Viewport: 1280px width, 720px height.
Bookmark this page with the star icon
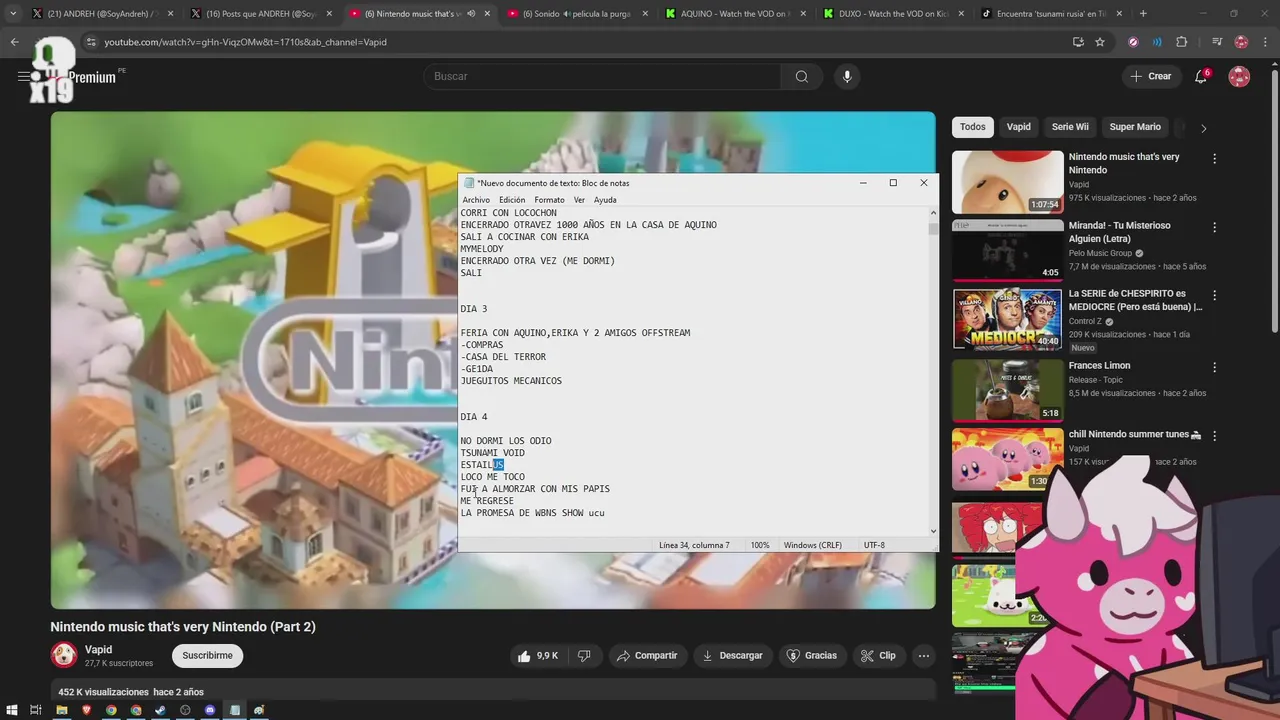pyautogui.click(x=1100, y=42)
